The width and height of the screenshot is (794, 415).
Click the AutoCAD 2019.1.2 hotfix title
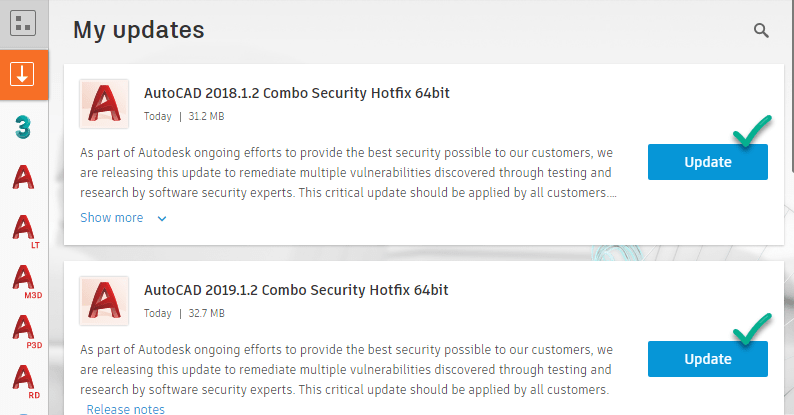click(296, 290)
